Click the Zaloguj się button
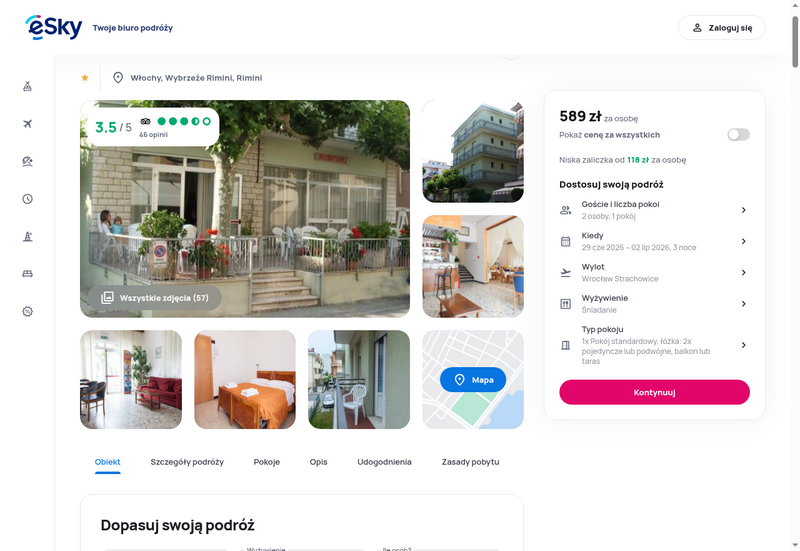 (721, 28)
